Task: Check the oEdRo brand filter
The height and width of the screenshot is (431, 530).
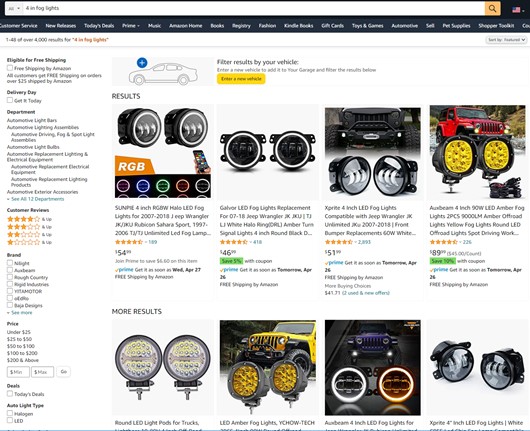Action: click(x=10, y=298)
